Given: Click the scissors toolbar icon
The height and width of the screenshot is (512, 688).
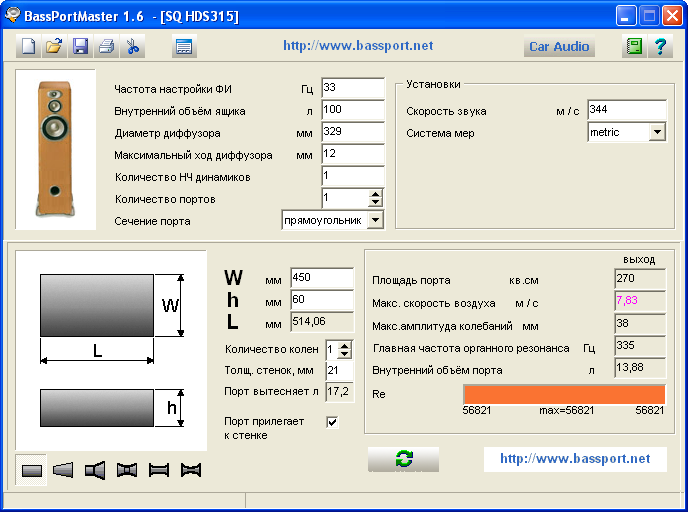Looking at the screenshot, I should (x=132, y=46).
